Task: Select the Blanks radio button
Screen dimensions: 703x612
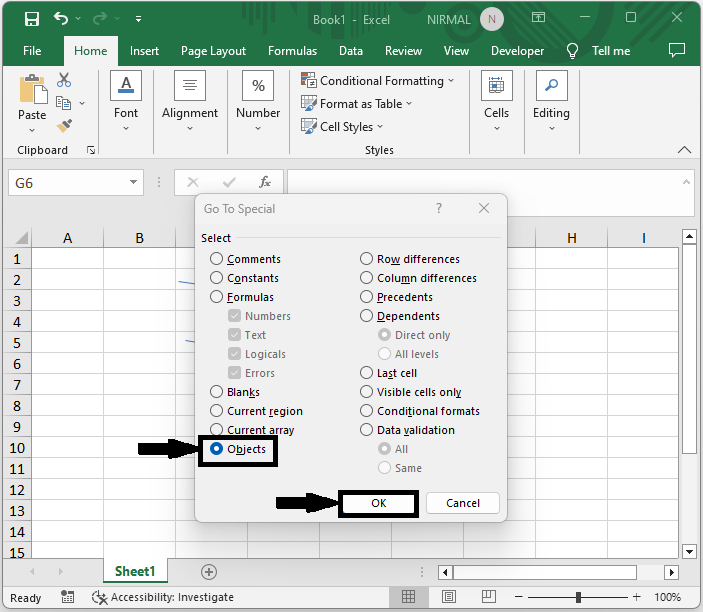Action: point(217,392)
